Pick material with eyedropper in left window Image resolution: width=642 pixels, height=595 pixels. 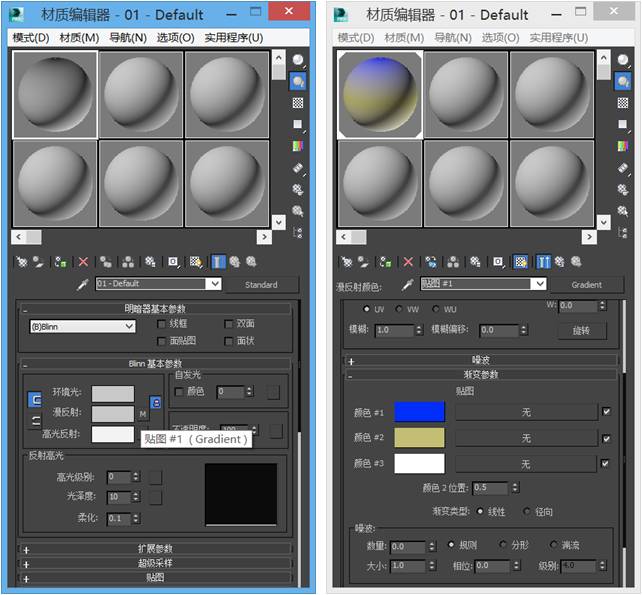[82, 285]
